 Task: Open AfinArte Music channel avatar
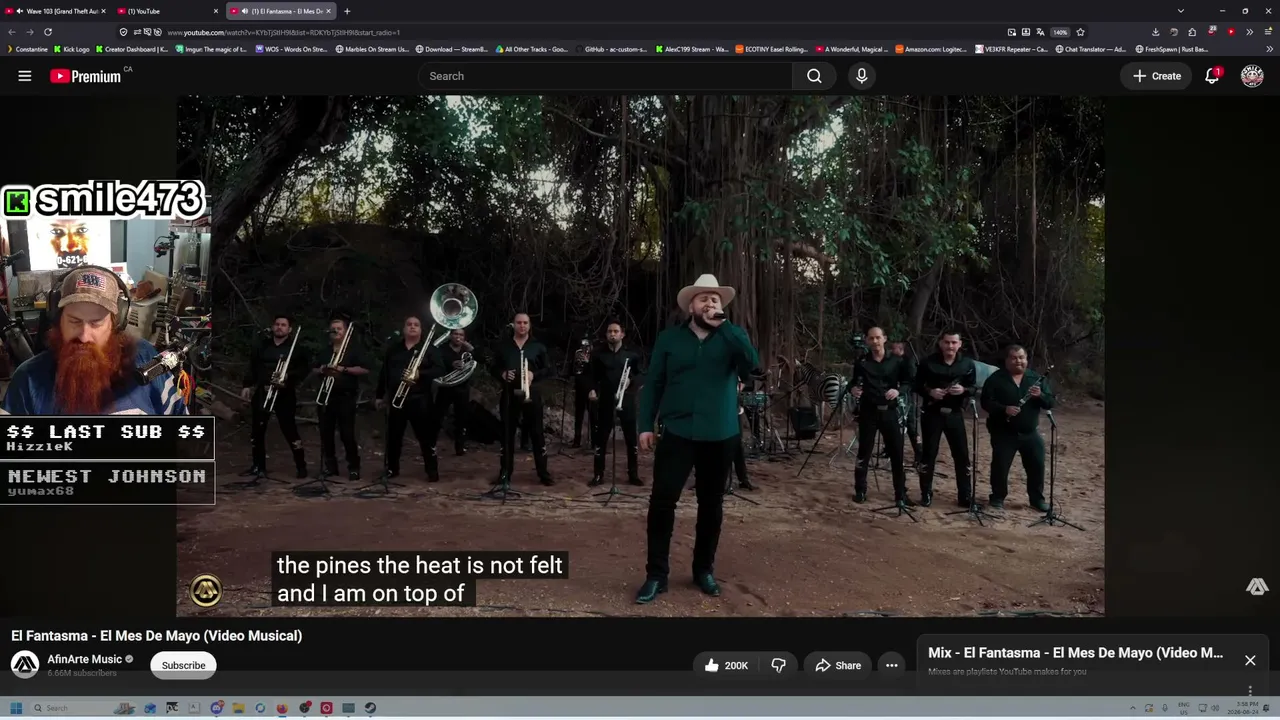[25, 664]
